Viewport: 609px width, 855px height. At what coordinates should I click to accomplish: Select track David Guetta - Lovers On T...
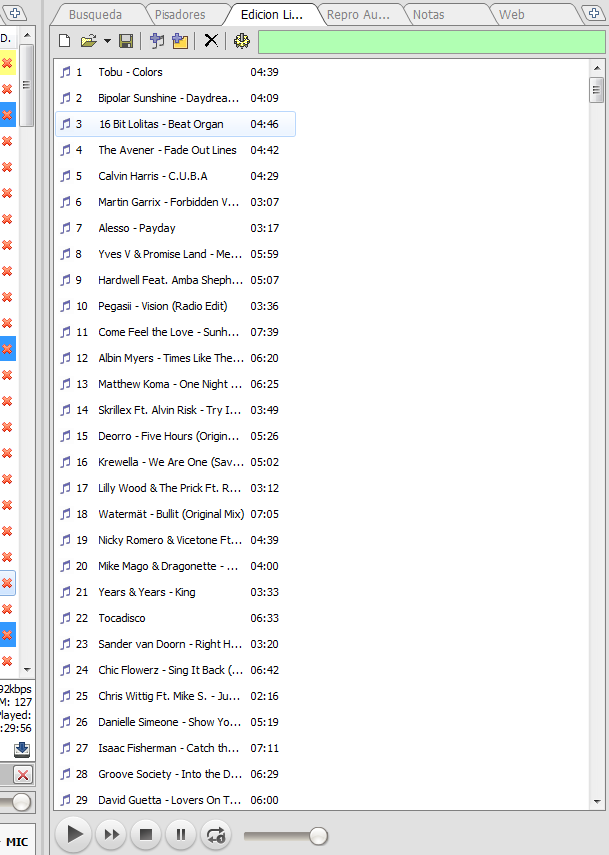(x=176, y=800)
